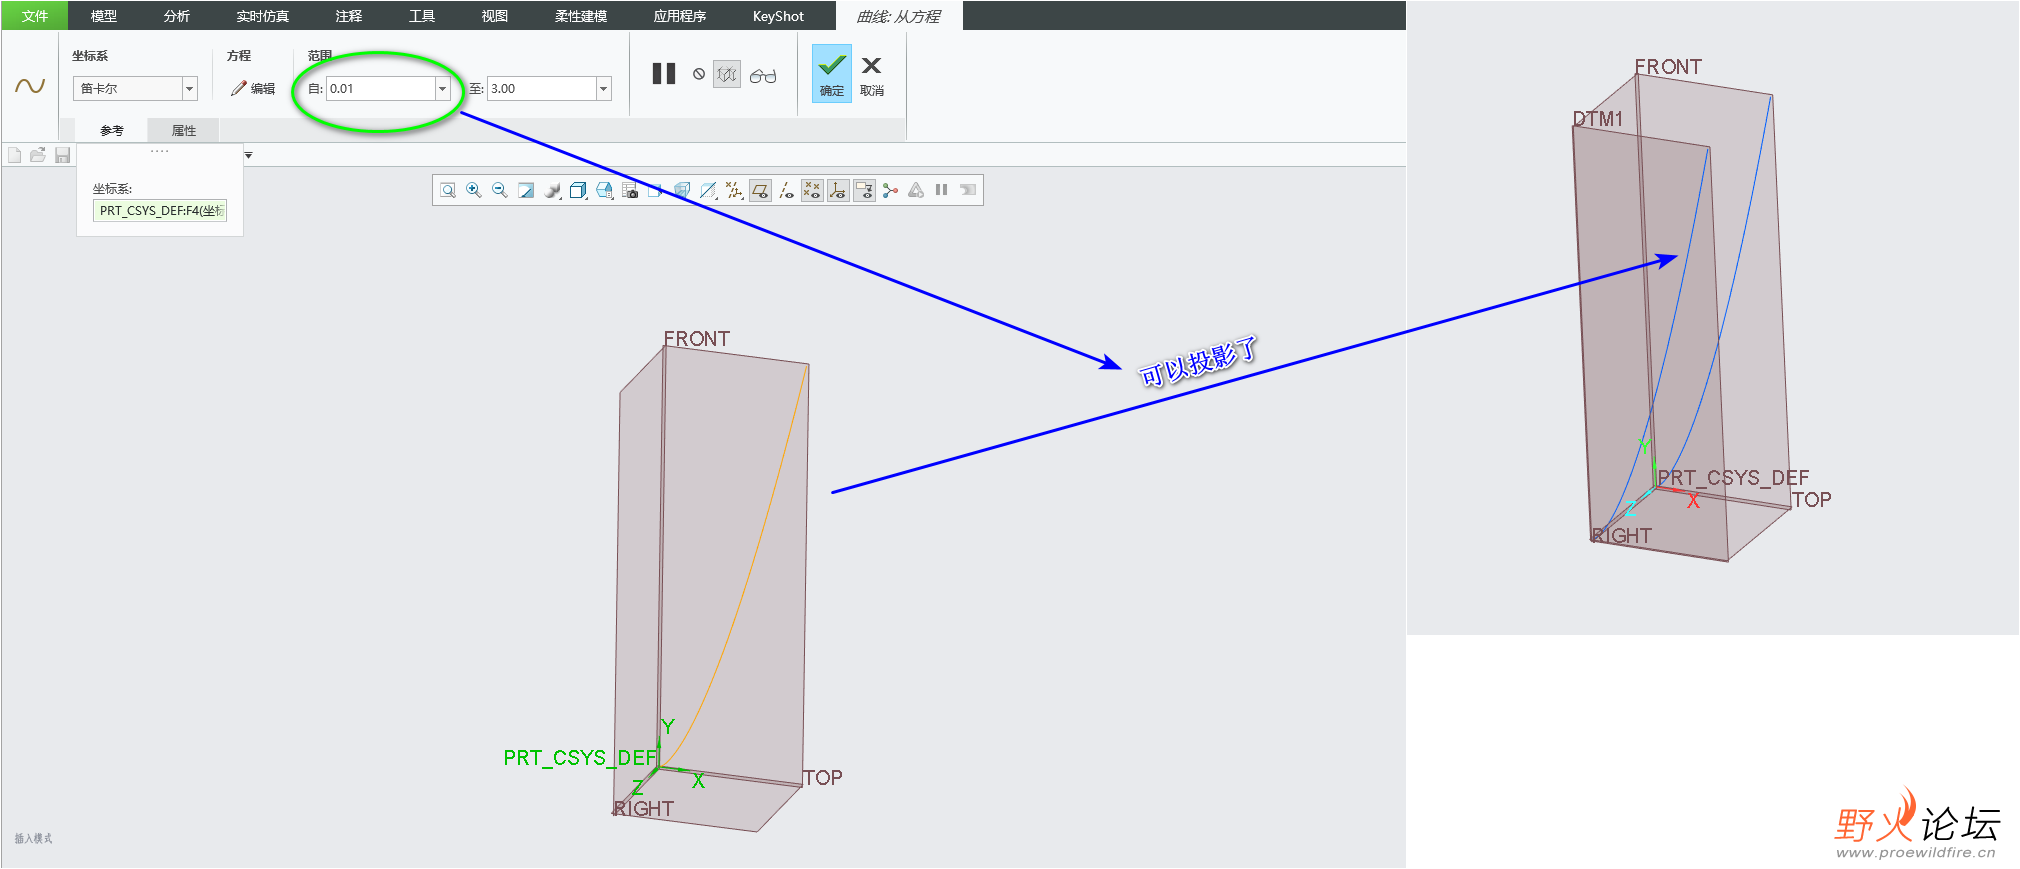
Task: Toggle the pause button in dashboard
Action: [664, 74]
